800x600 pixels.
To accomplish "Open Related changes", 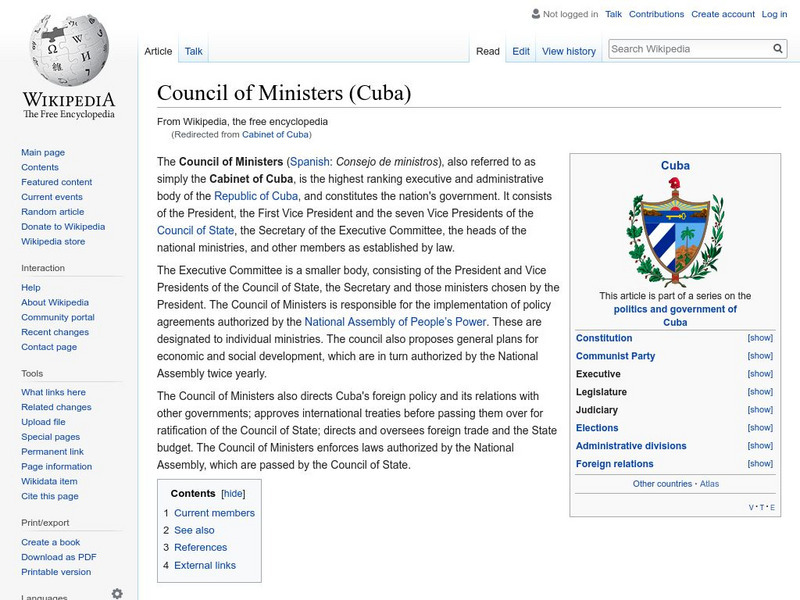I will coord(56,407).
